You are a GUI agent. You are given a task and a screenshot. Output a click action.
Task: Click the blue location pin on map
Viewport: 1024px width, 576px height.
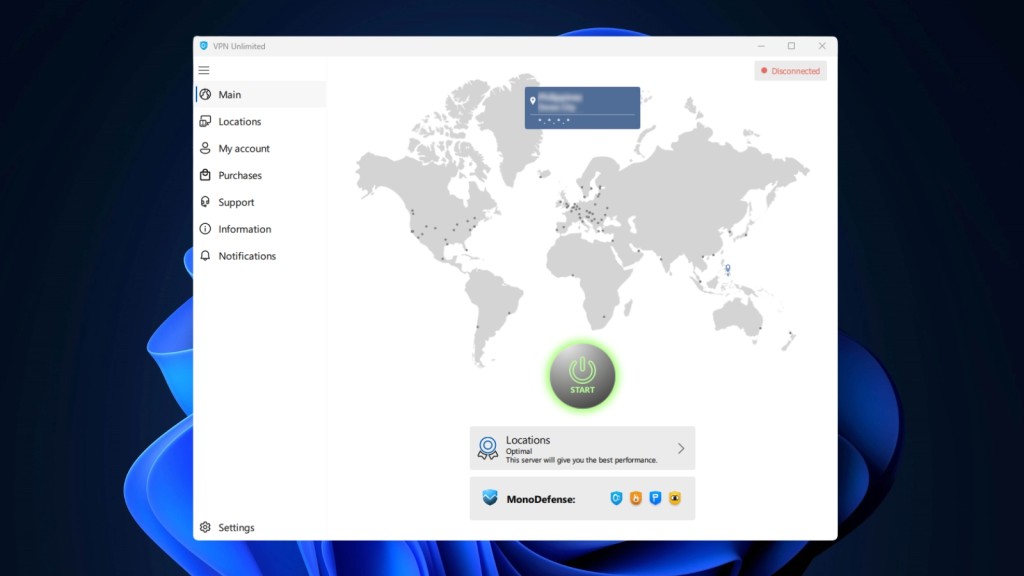[728, 268]
